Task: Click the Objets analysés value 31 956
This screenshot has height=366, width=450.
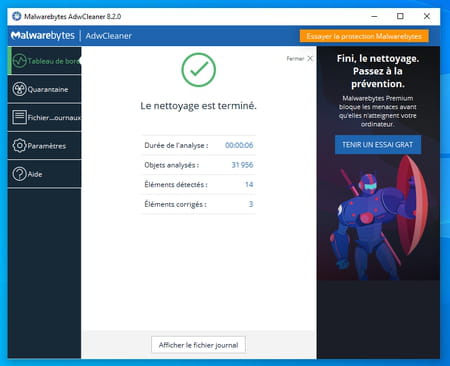Action: (242, 165)
